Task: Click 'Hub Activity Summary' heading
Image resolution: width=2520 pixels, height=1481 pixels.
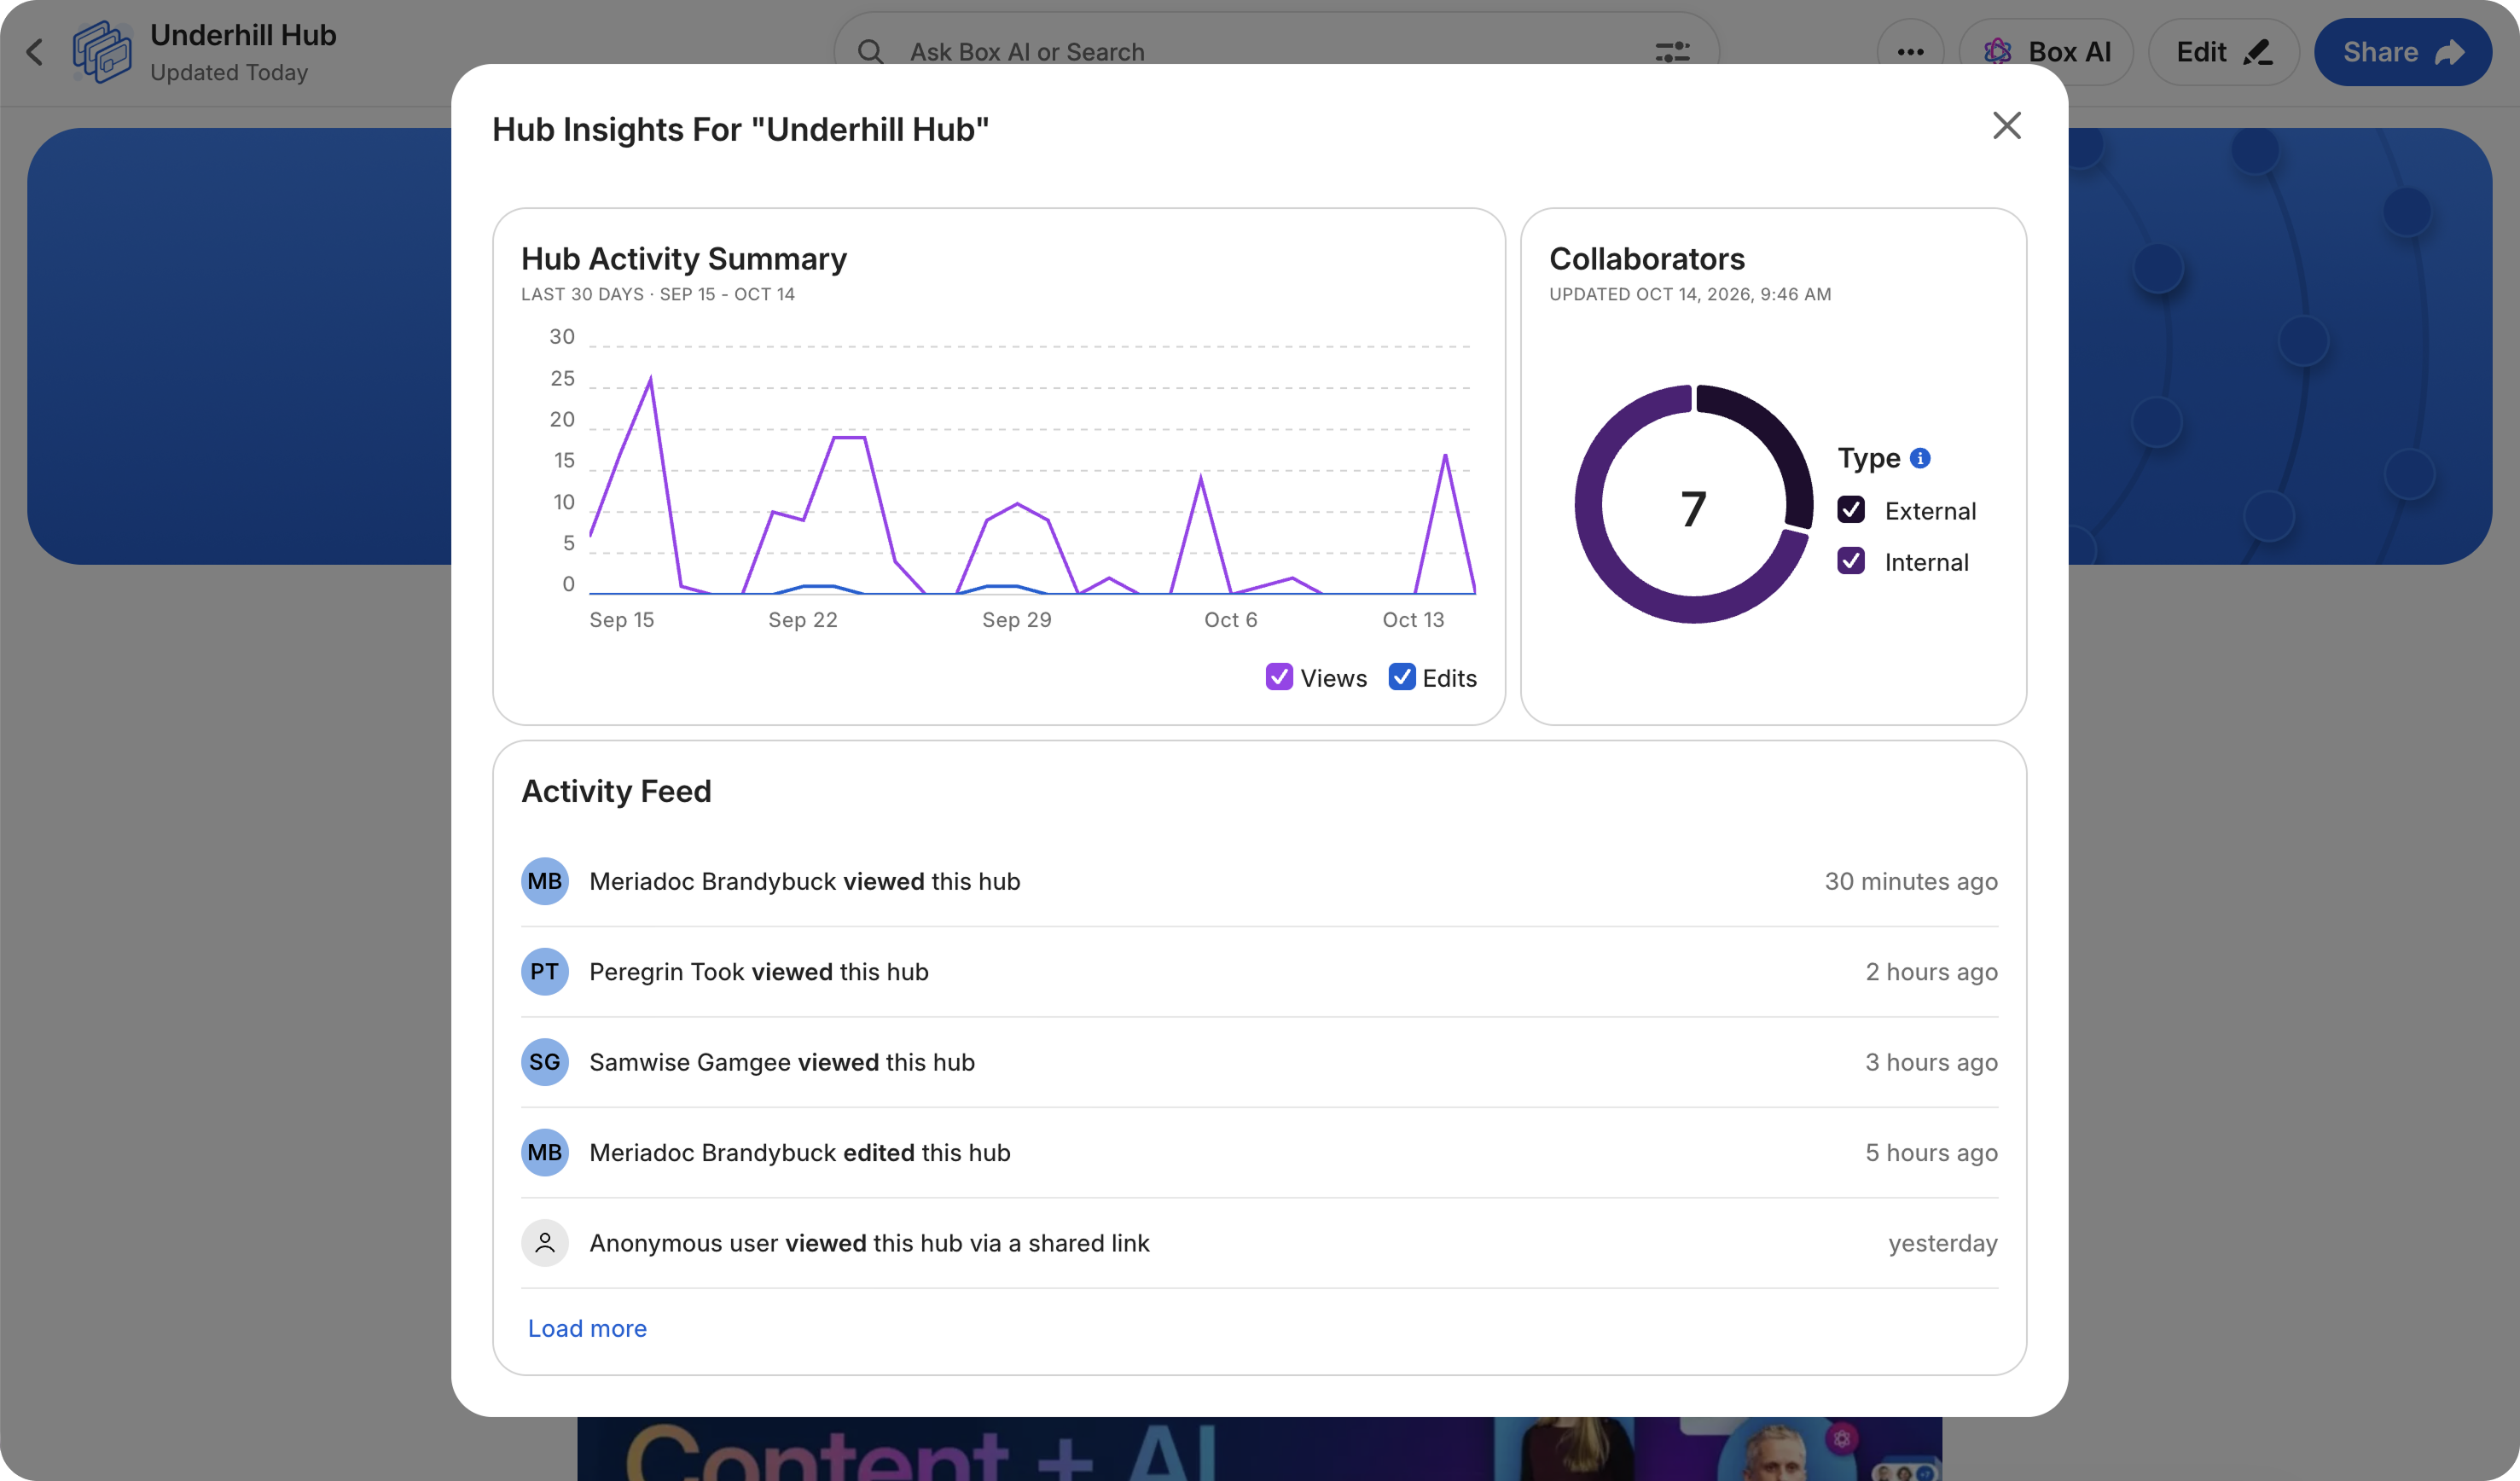Action: pos(684,259)
